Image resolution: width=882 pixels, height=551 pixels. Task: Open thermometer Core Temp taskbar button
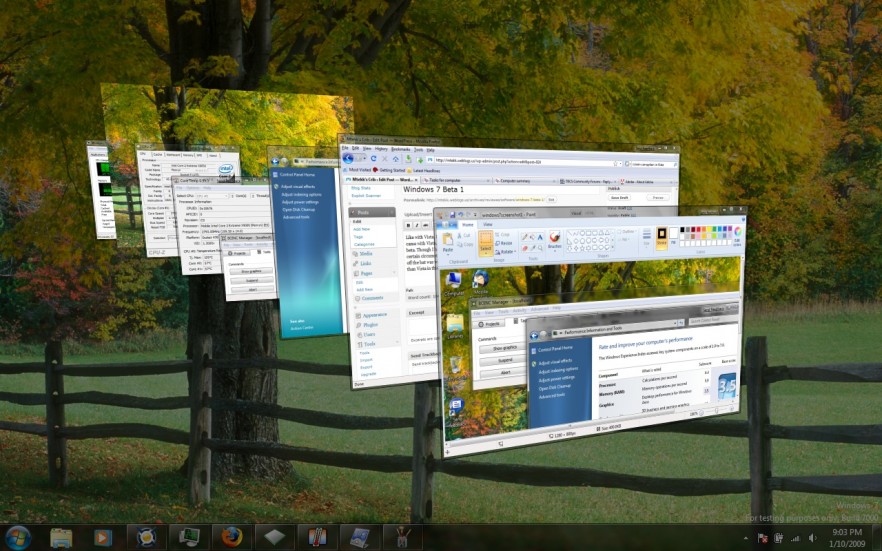pos(317,538)
